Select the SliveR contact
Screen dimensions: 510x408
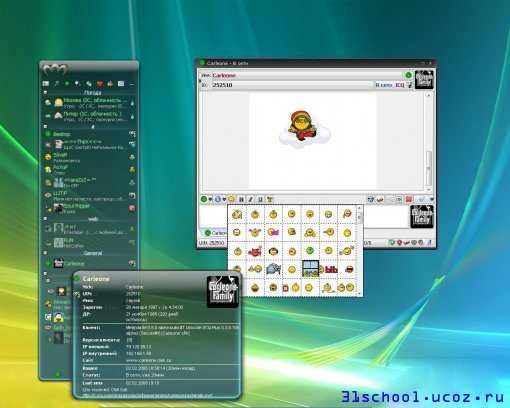point(90,157)
